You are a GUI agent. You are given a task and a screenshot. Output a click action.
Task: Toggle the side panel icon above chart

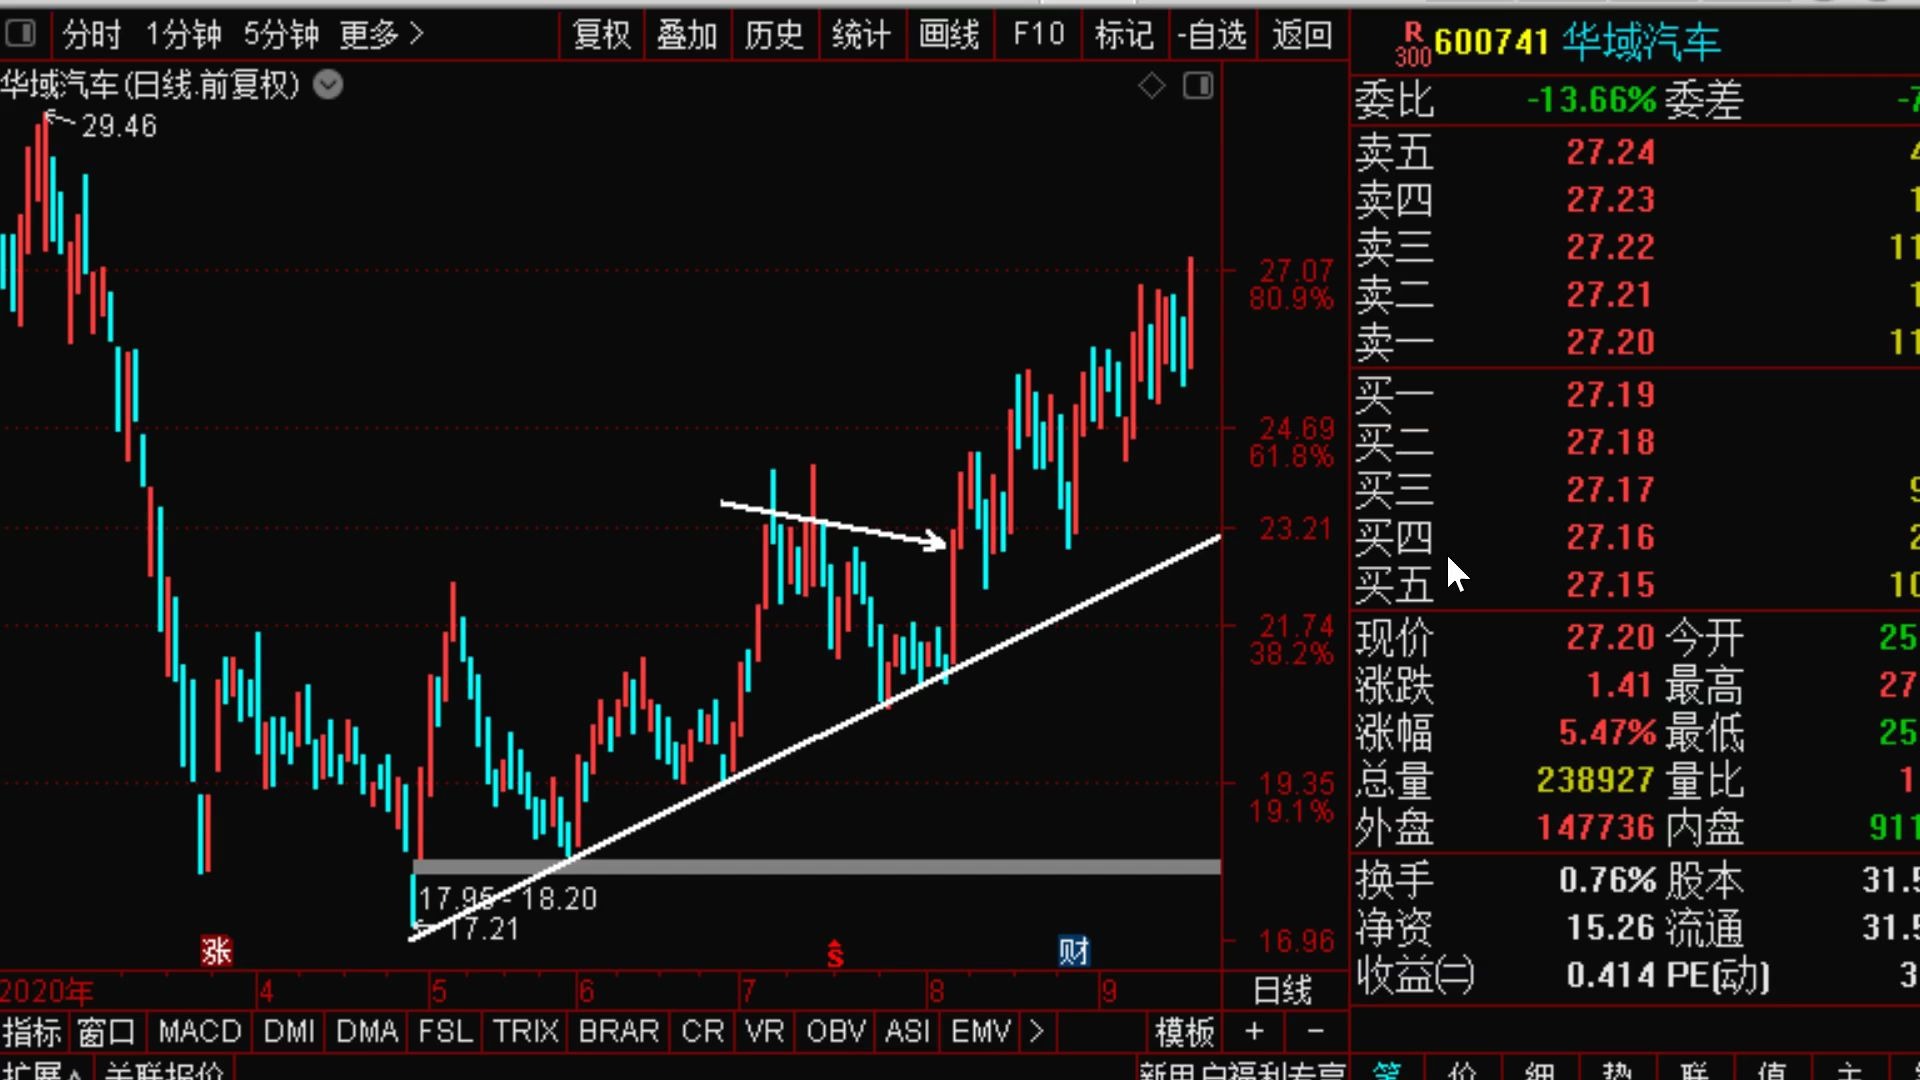click(x=1198, y=86)
